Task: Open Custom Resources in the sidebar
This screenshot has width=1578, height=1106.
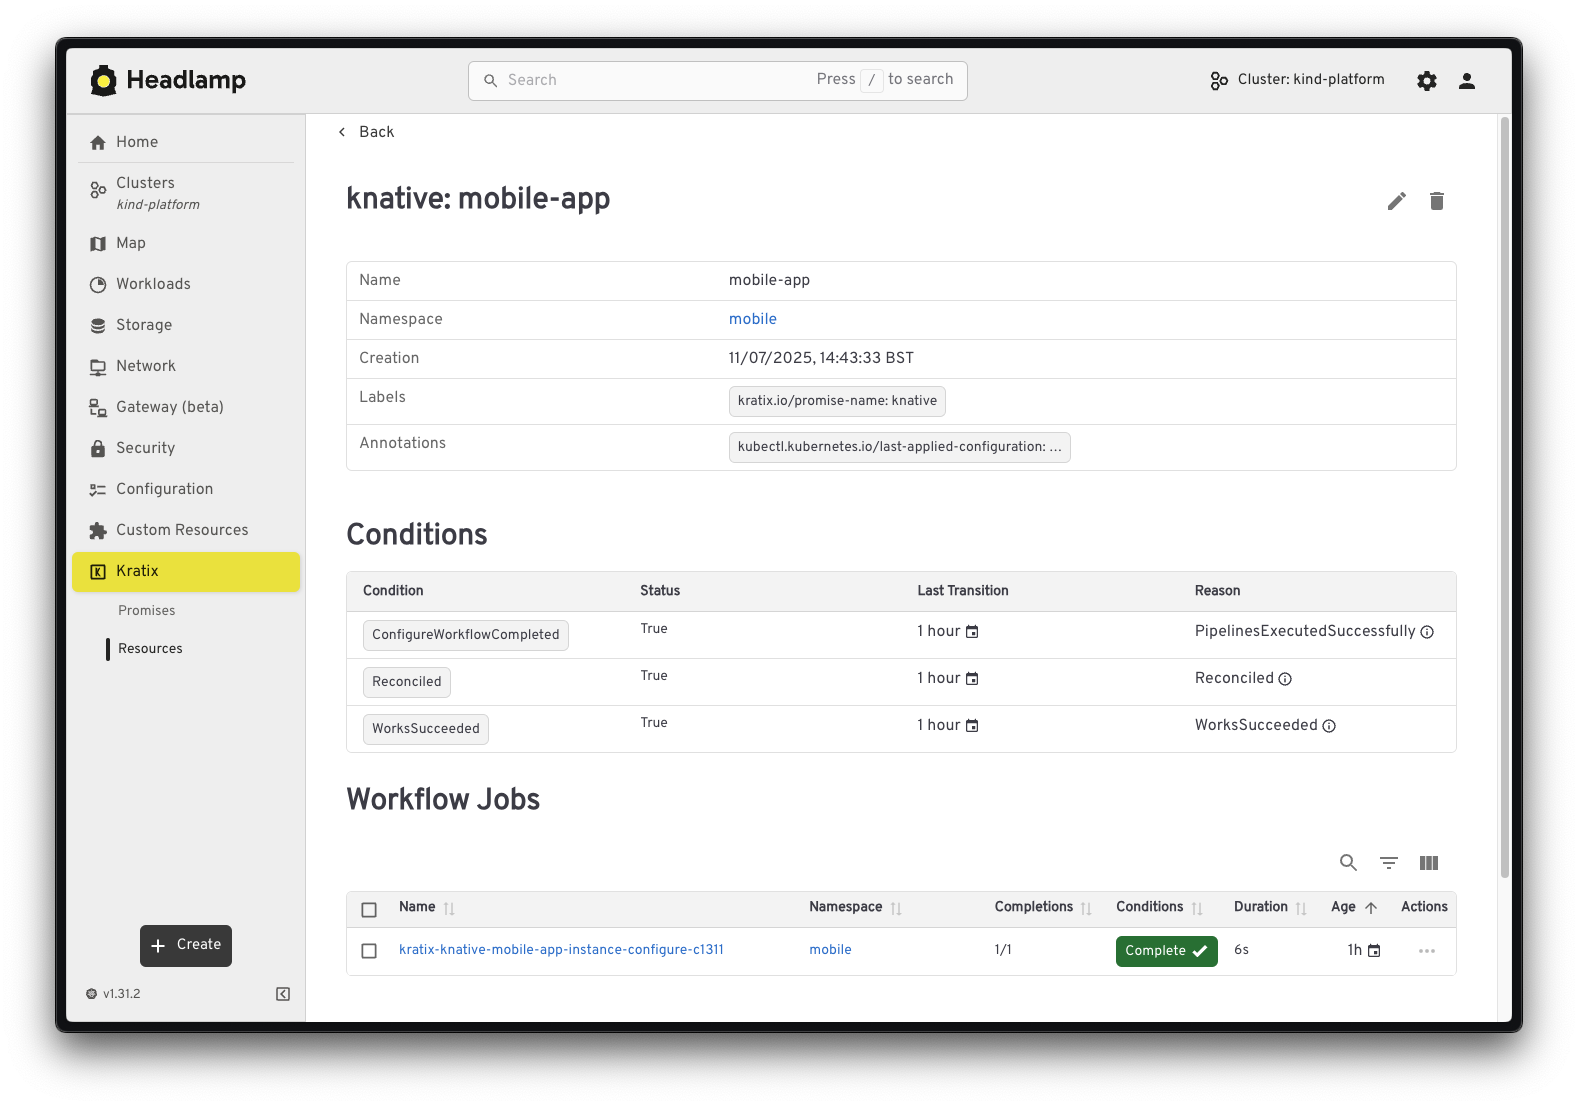Action: (186, 530)
